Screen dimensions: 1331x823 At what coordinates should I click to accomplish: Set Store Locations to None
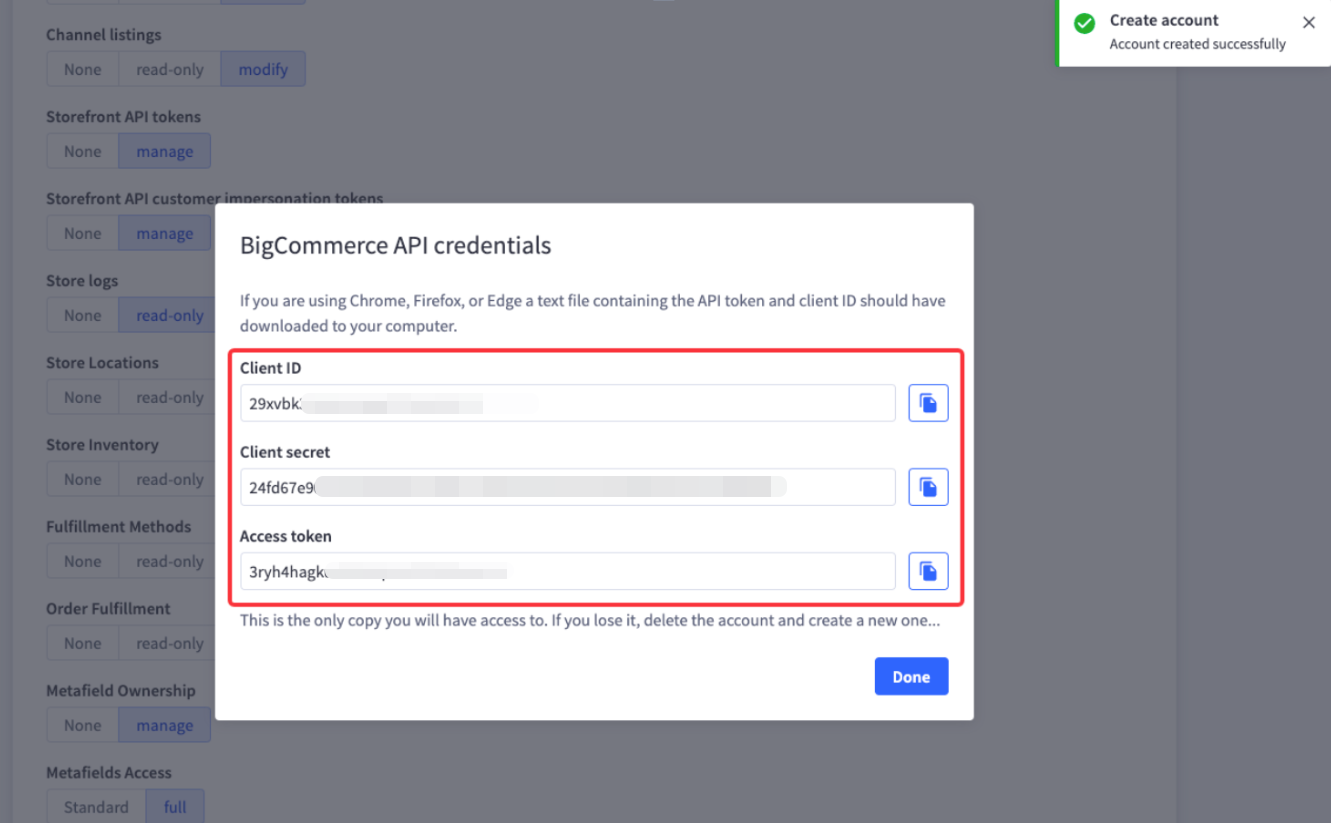[x=82, y=397]
